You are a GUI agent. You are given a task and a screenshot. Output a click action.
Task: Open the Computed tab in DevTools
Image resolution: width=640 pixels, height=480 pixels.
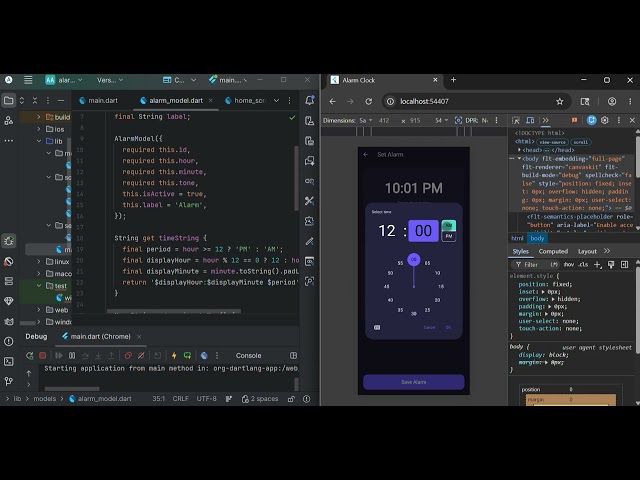pyautogui.click(x=553, y=251)
